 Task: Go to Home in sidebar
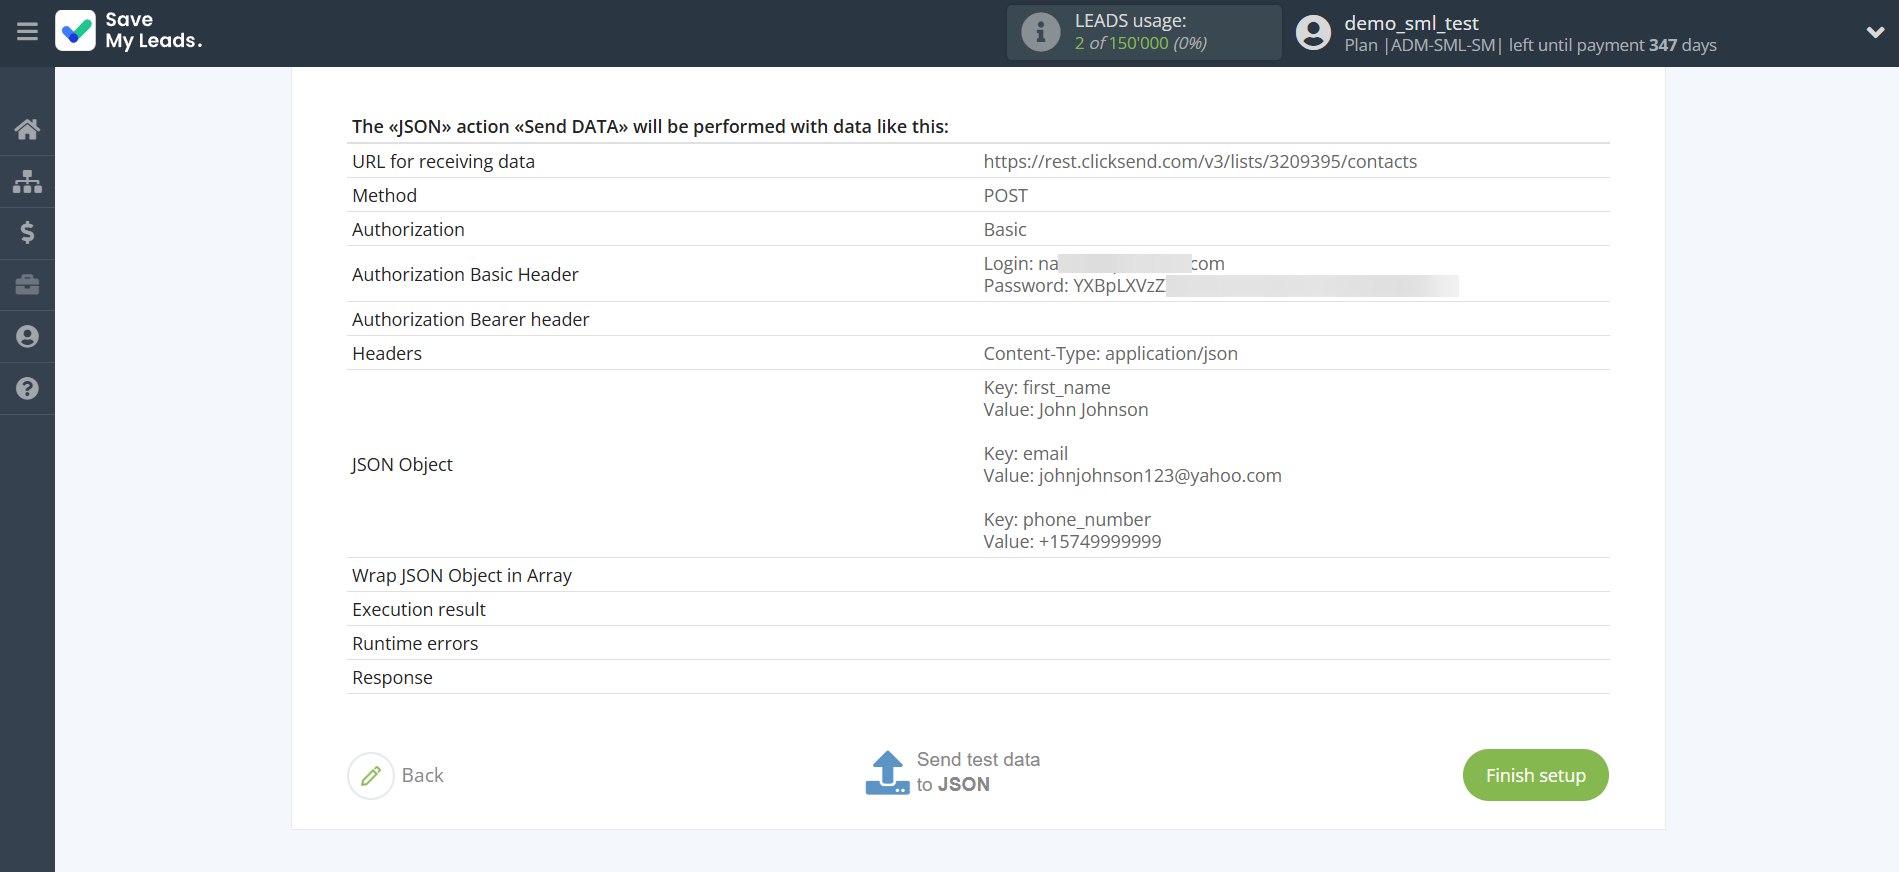(x=27, y=129)
